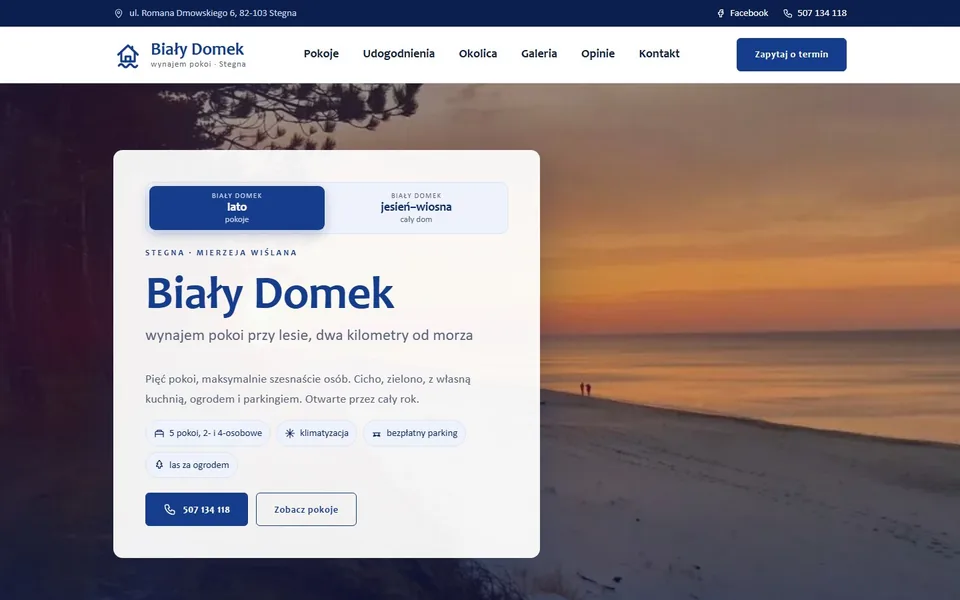The width and height of the screenshot is (960, 600).
Task: Click the paragraph starting Pięć pokoi
Action: pyautogui.click(x=308, y=389)
